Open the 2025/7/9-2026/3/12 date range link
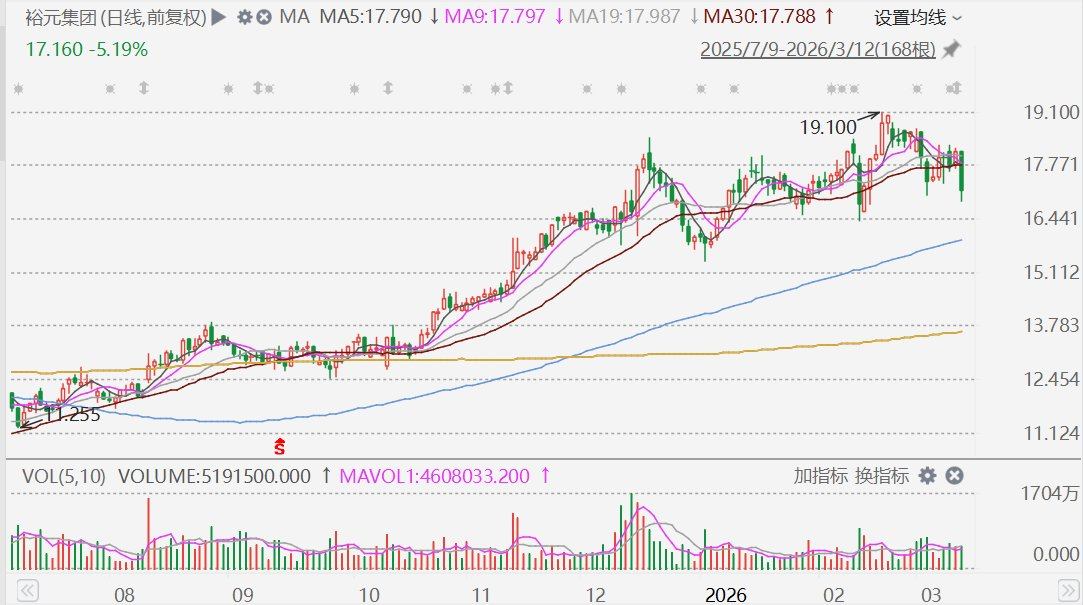 818,49
